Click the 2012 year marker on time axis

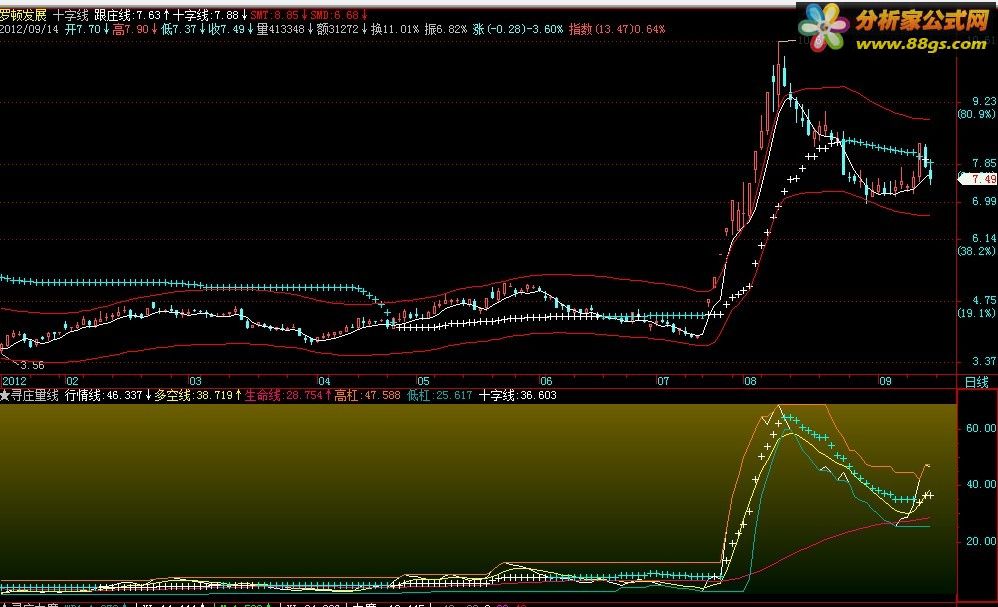15,381
